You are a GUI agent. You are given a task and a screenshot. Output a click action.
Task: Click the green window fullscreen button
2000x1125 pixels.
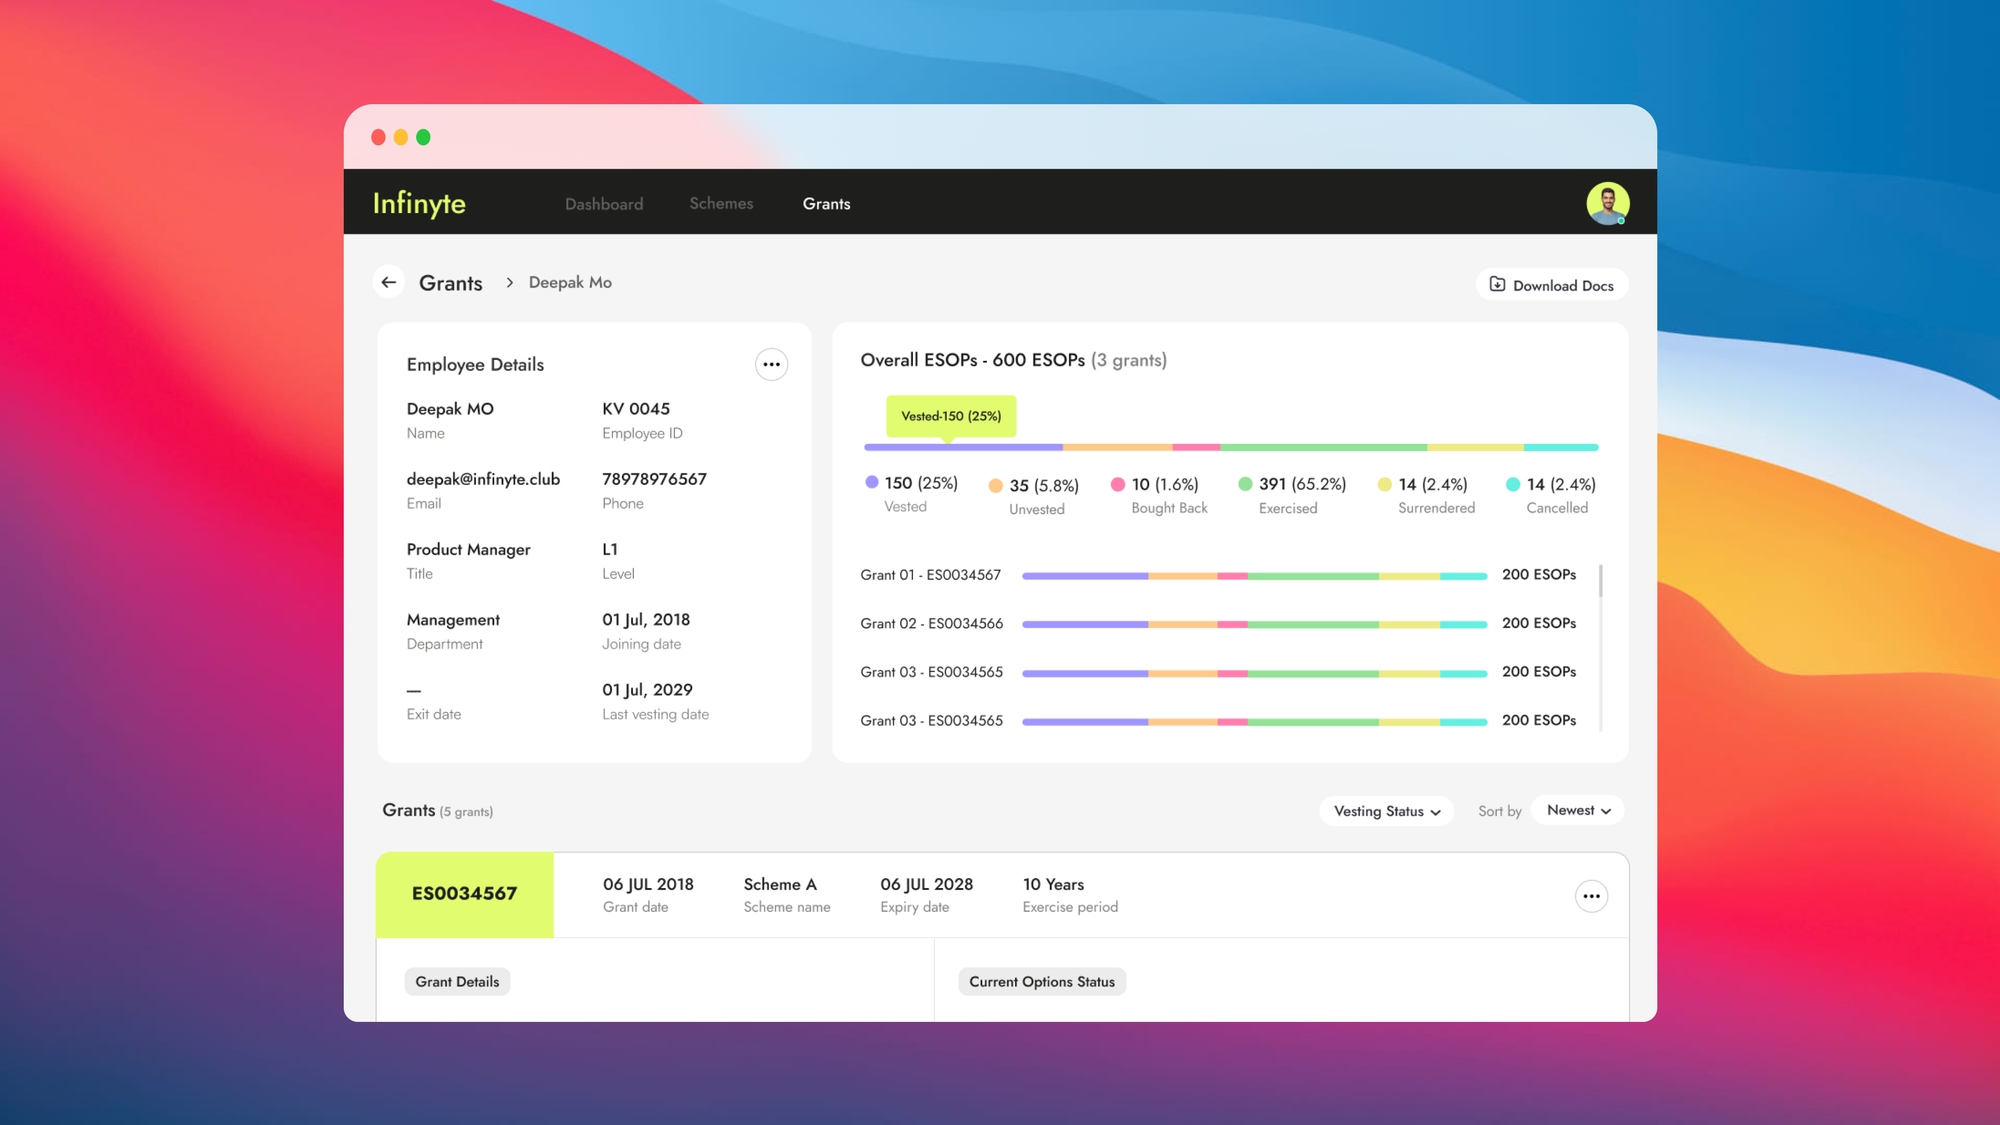[423, 137]
